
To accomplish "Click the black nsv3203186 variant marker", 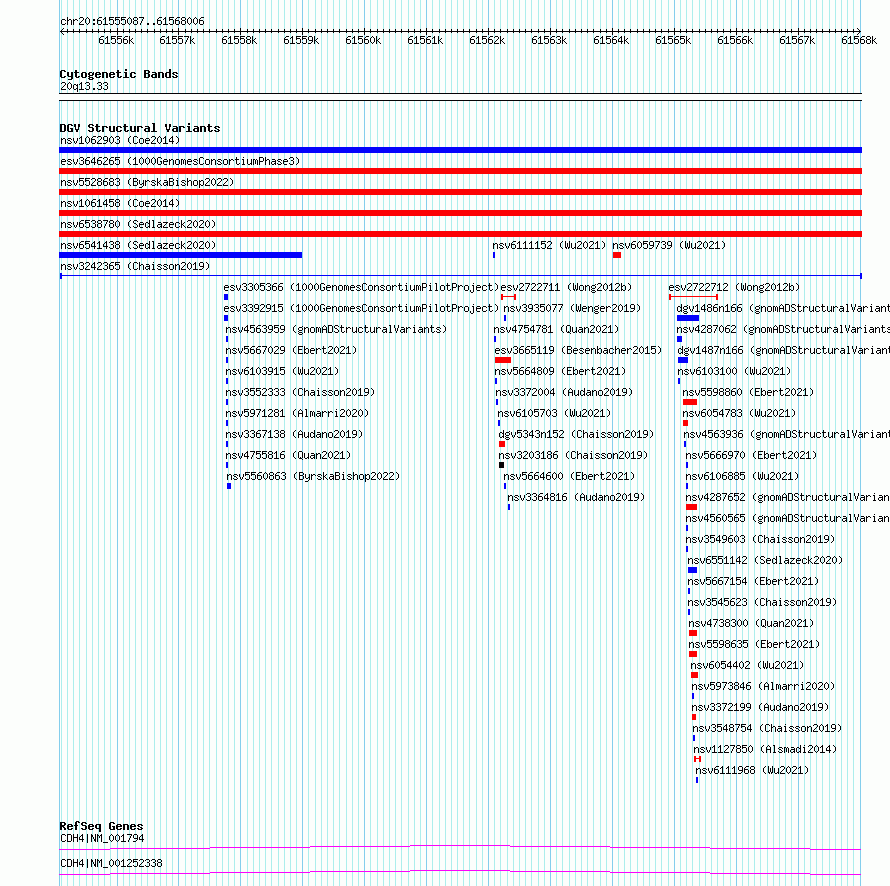I will (501, 465).
